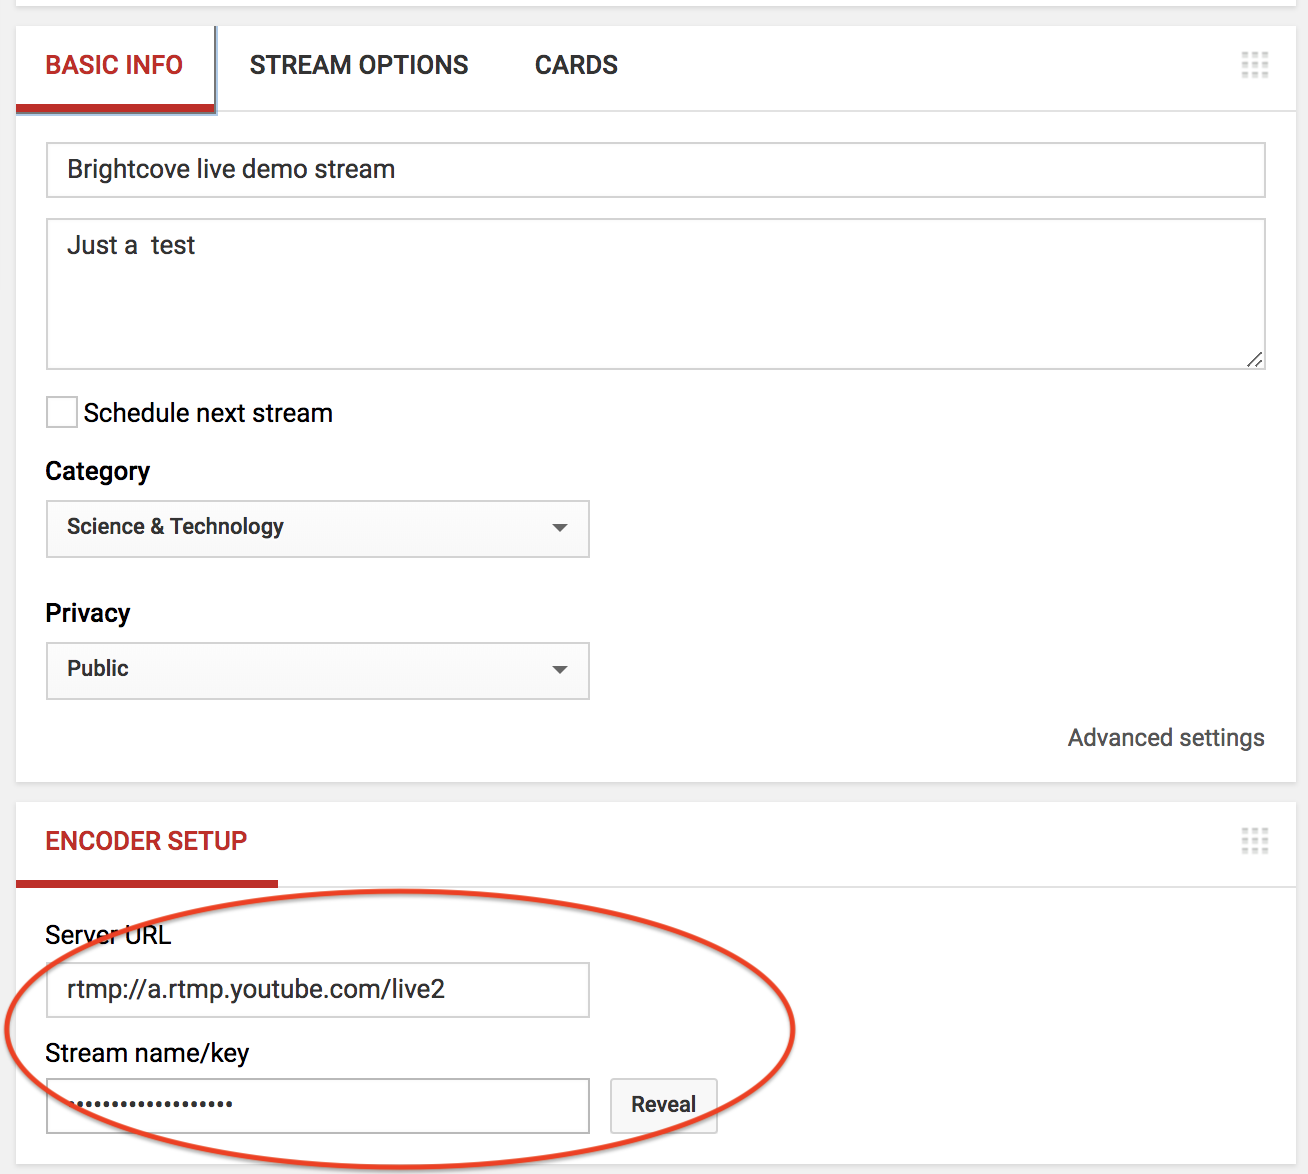Switch to the Stream Options tab
The width and height of the screenshot is (1308, 1174).
(x=359, y=66)
